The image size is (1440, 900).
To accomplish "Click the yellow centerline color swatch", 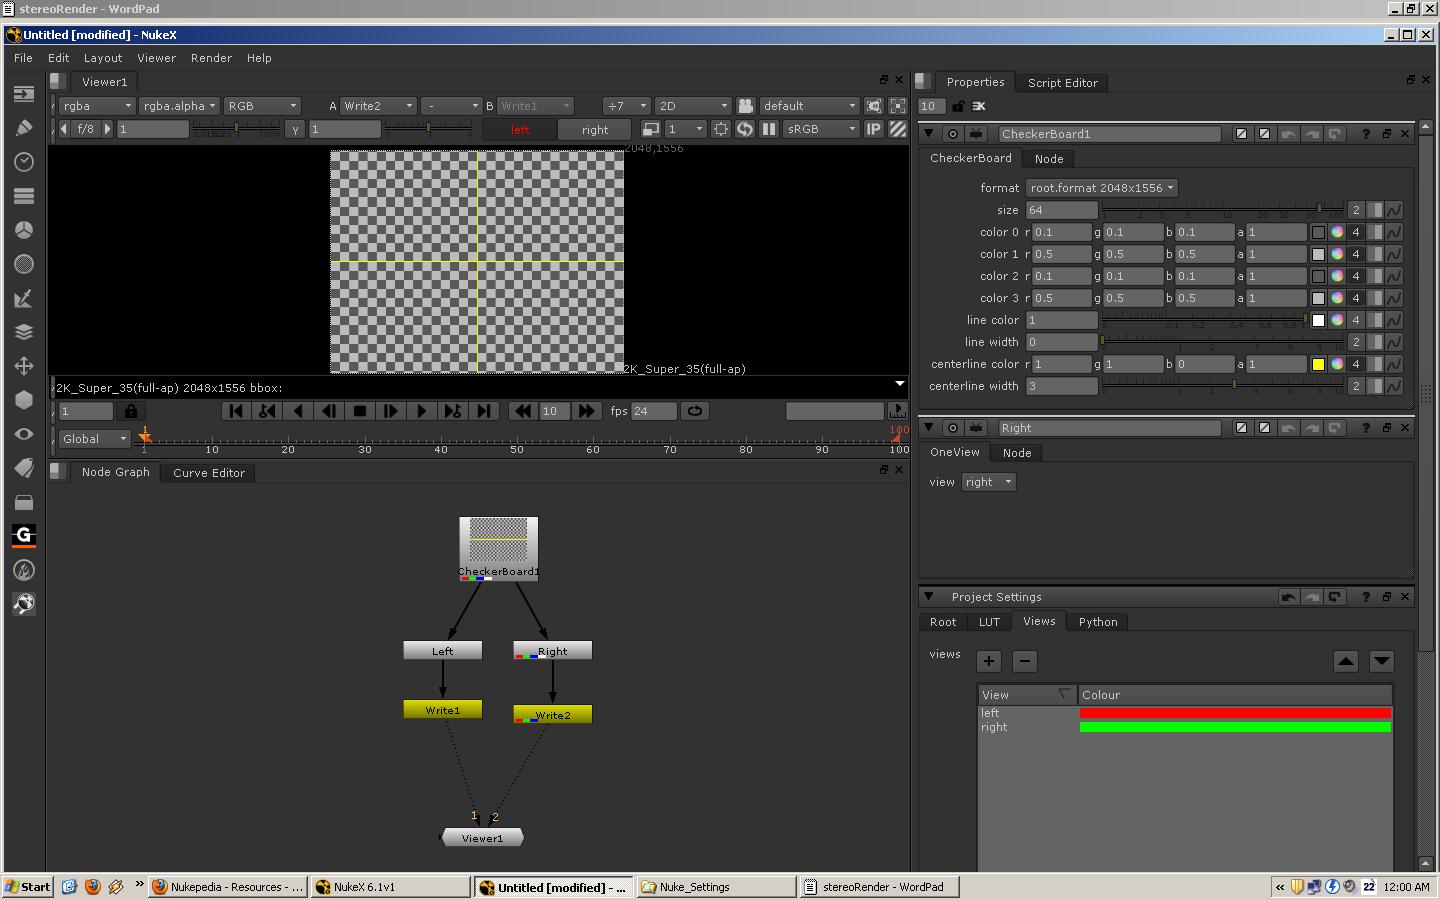I will pos(1318,364).
